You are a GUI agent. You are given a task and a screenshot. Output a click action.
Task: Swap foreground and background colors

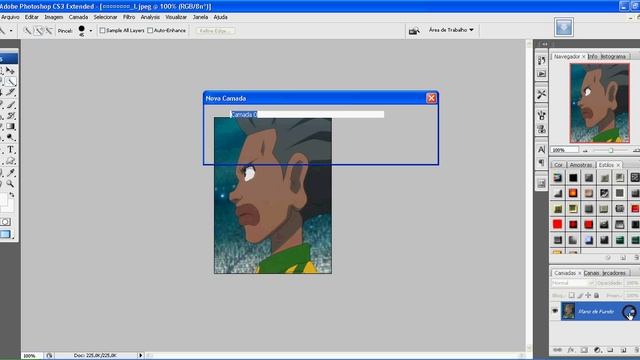12,195
